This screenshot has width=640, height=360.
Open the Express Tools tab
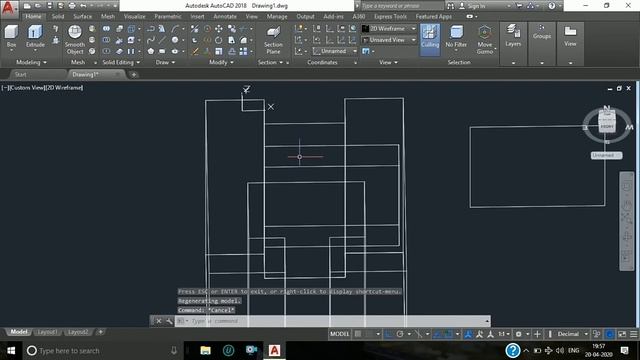(x=390, y=16)
